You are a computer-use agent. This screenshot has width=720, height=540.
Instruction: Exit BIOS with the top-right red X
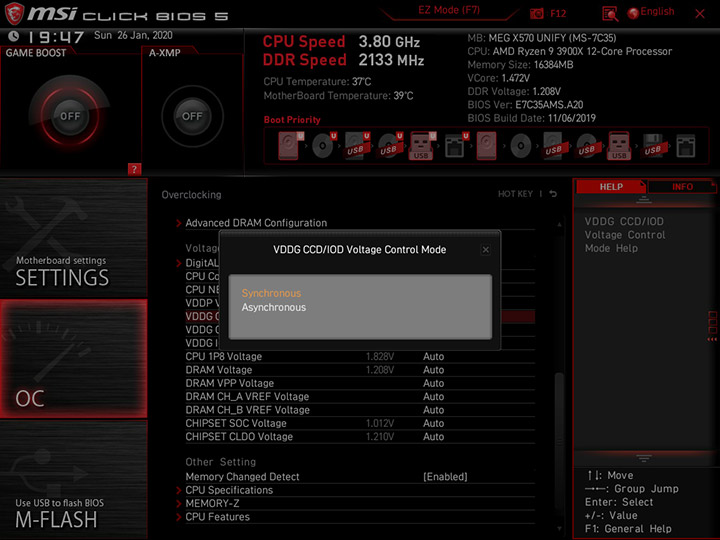pyautogui.click(x=700, y=13)
